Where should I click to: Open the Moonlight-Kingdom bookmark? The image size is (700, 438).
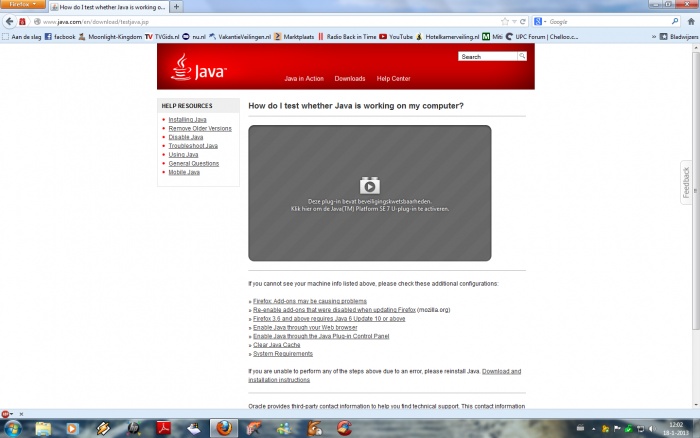[110, 37]
